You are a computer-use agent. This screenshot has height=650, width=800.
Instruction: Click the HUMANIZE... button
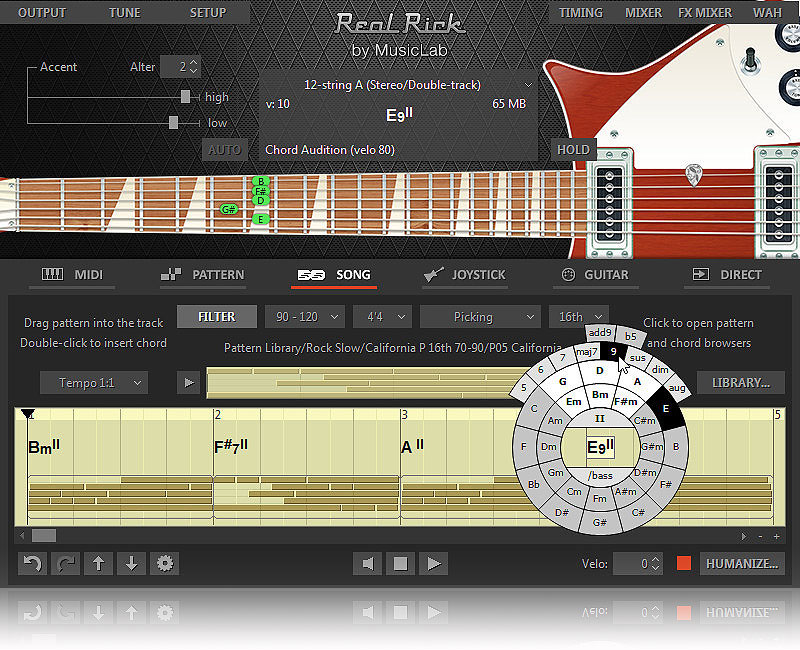point(741,563)
